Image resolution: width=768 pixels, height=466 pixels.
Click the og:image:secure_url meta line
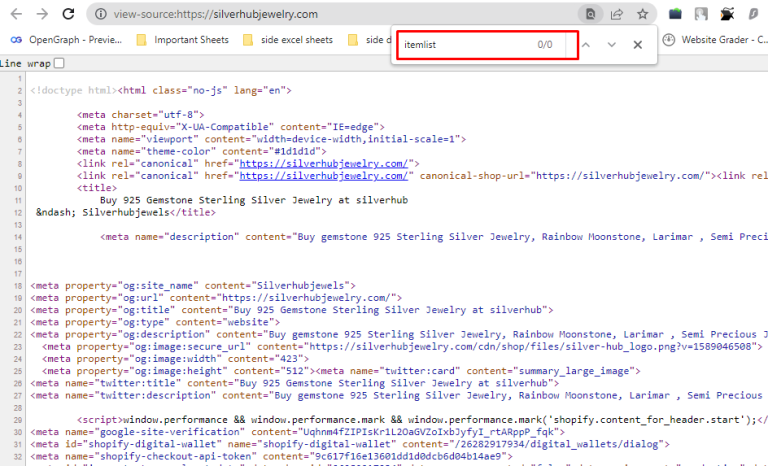[403, 346]
